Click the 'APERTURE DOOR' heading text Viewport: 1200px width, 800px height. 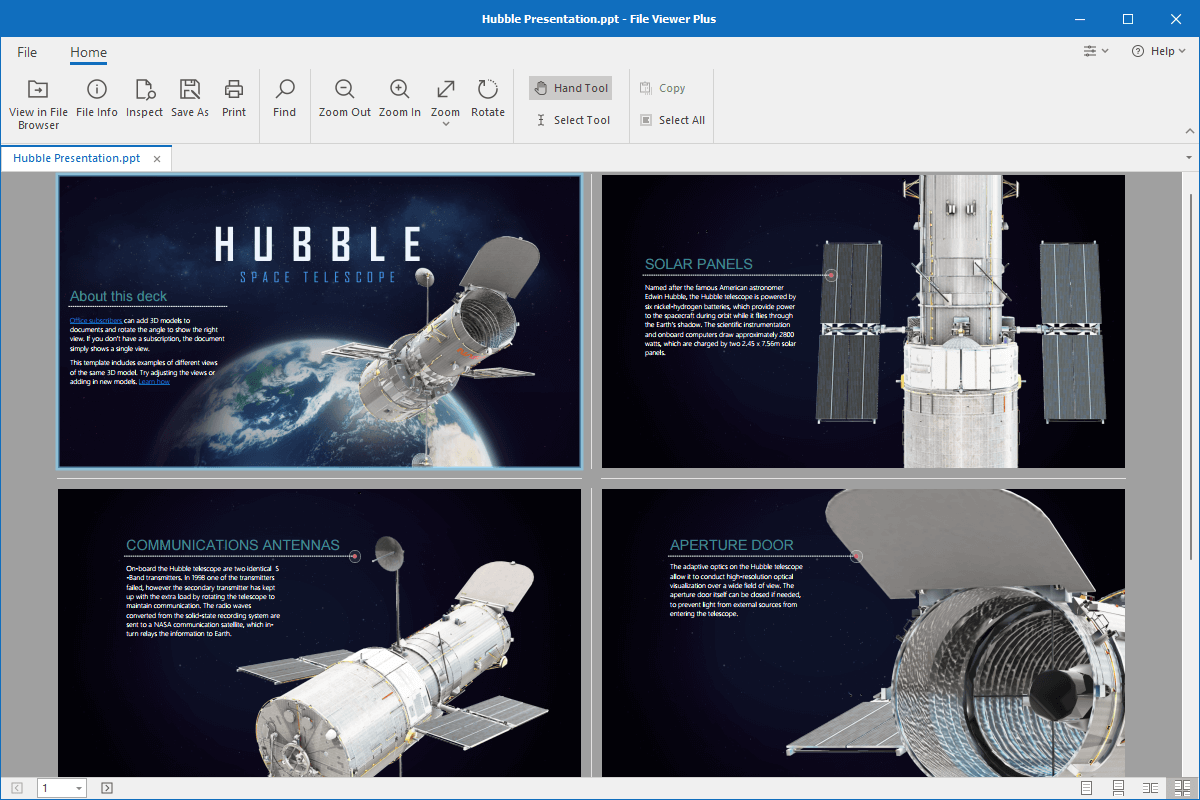732,545
